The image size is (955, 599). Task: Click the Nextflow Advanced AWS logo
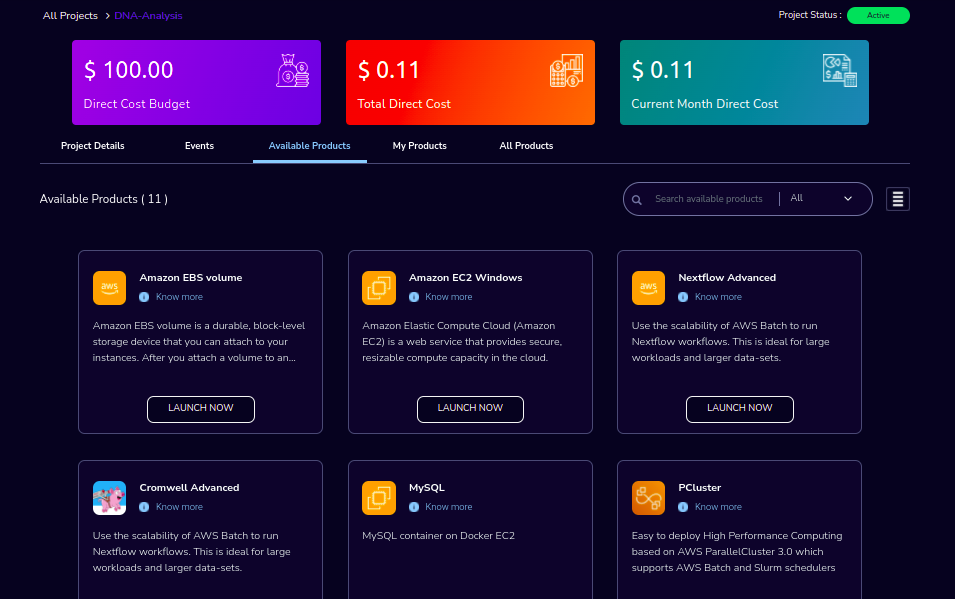coord(648,288)
